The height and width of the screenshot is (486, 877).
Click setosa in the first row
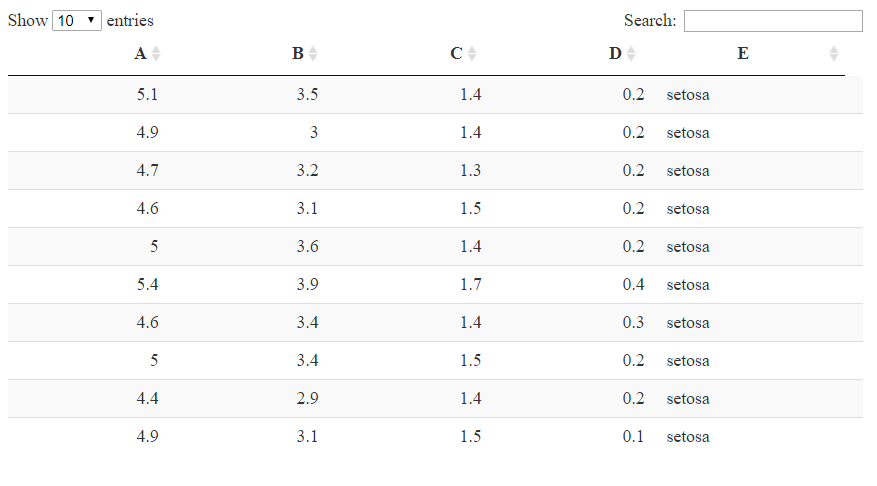(688, 95)
